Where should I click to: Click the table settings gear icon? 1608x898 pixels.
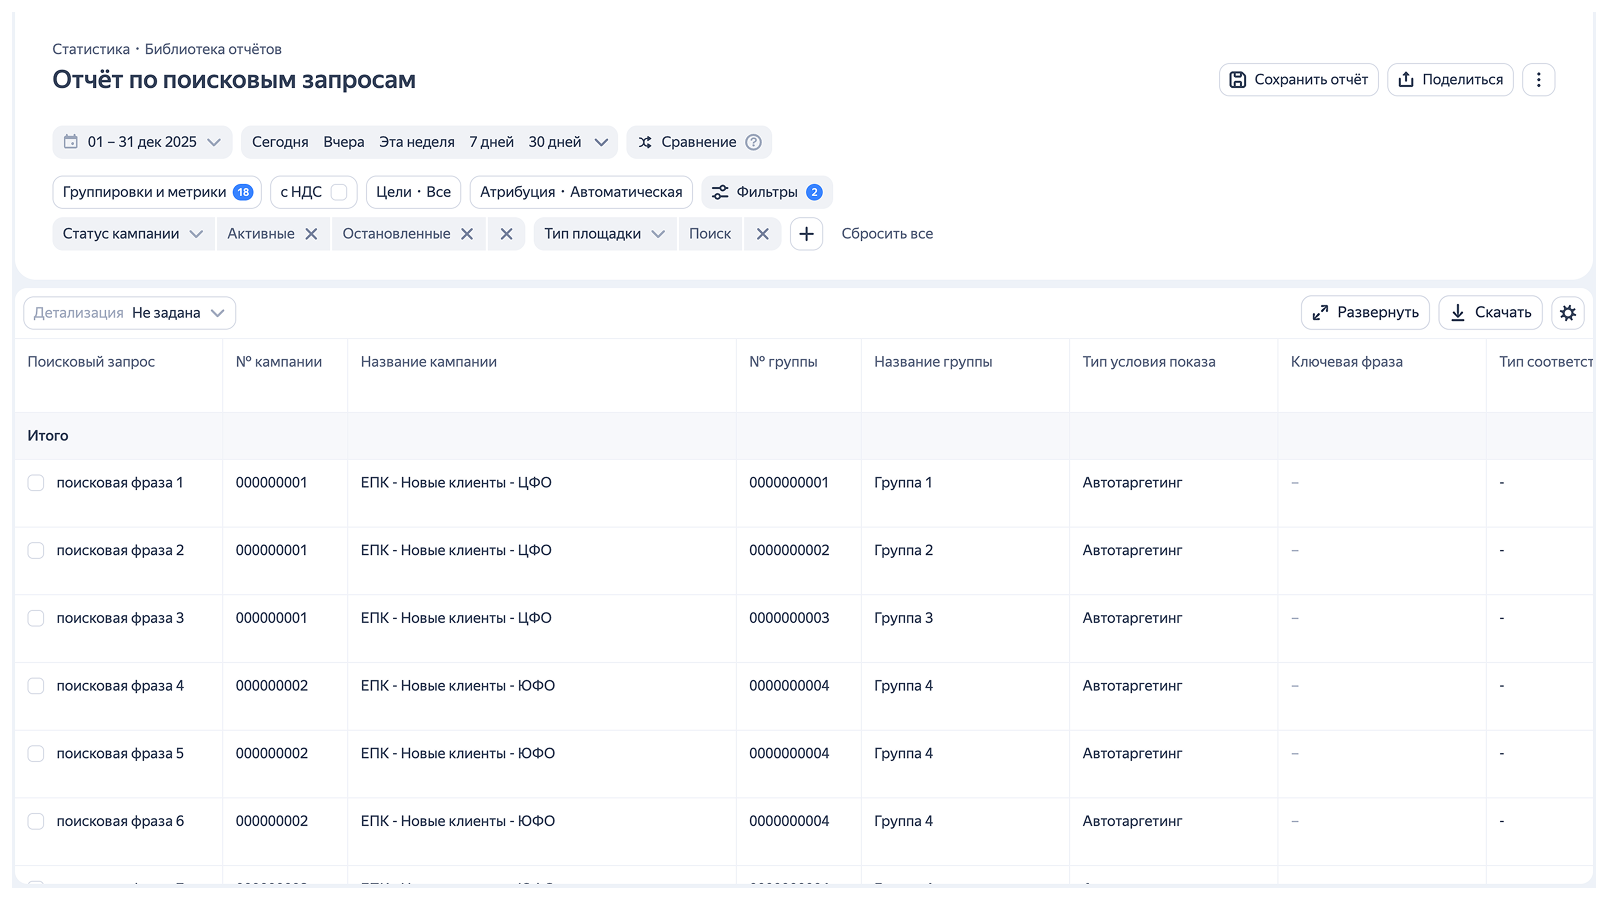[1567, 313]
